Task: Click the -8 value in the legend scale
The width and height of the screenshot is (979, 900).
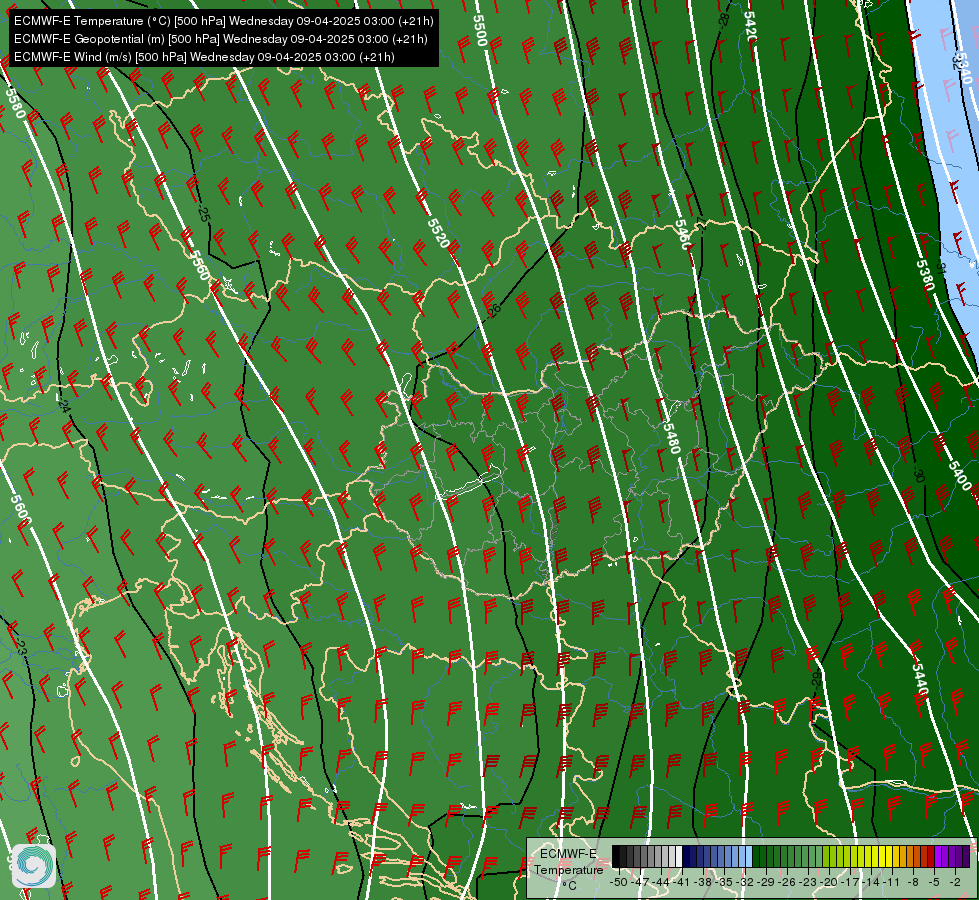Action: pos(913,882)
